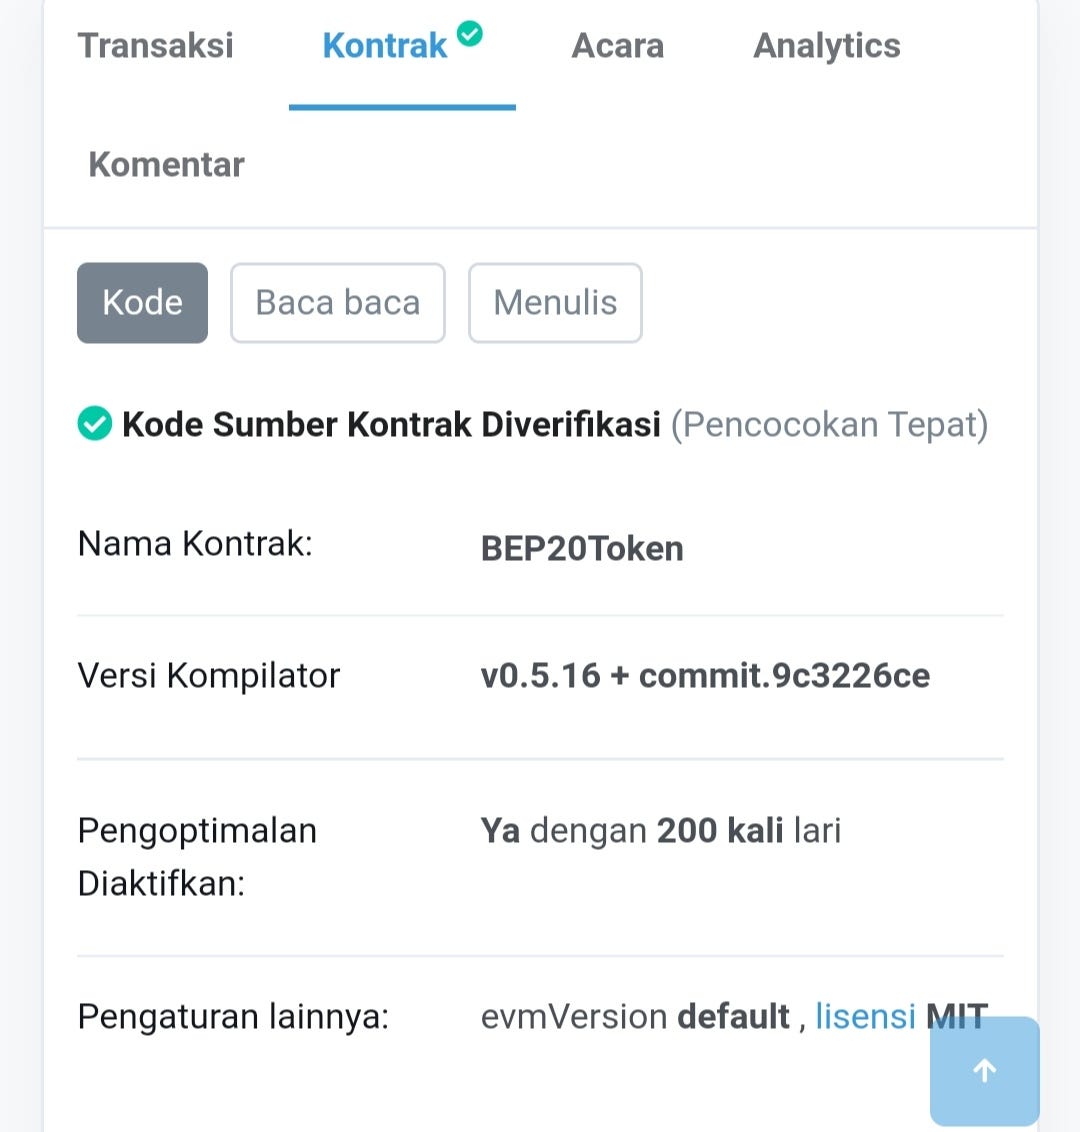Go to the Komentar tab

(166, 165)
